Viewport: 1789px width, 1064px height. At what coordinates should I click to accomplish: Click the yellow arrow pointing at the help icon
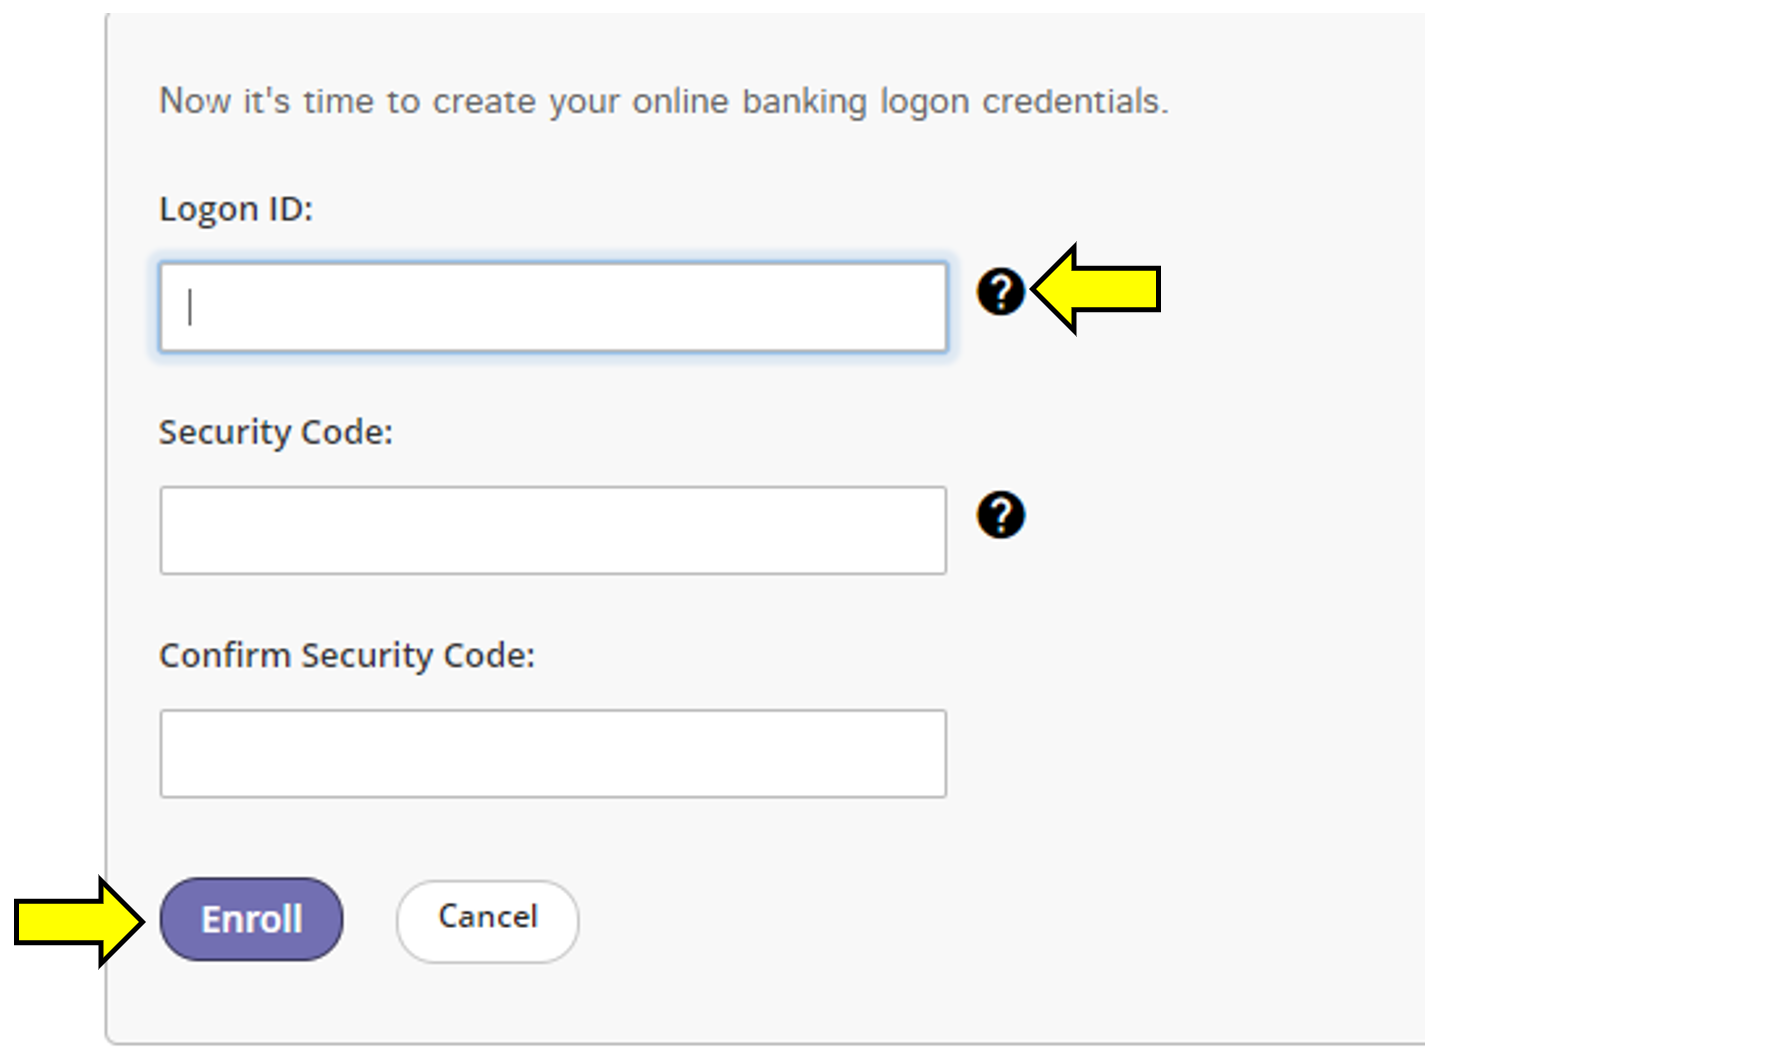[1098, 289]
